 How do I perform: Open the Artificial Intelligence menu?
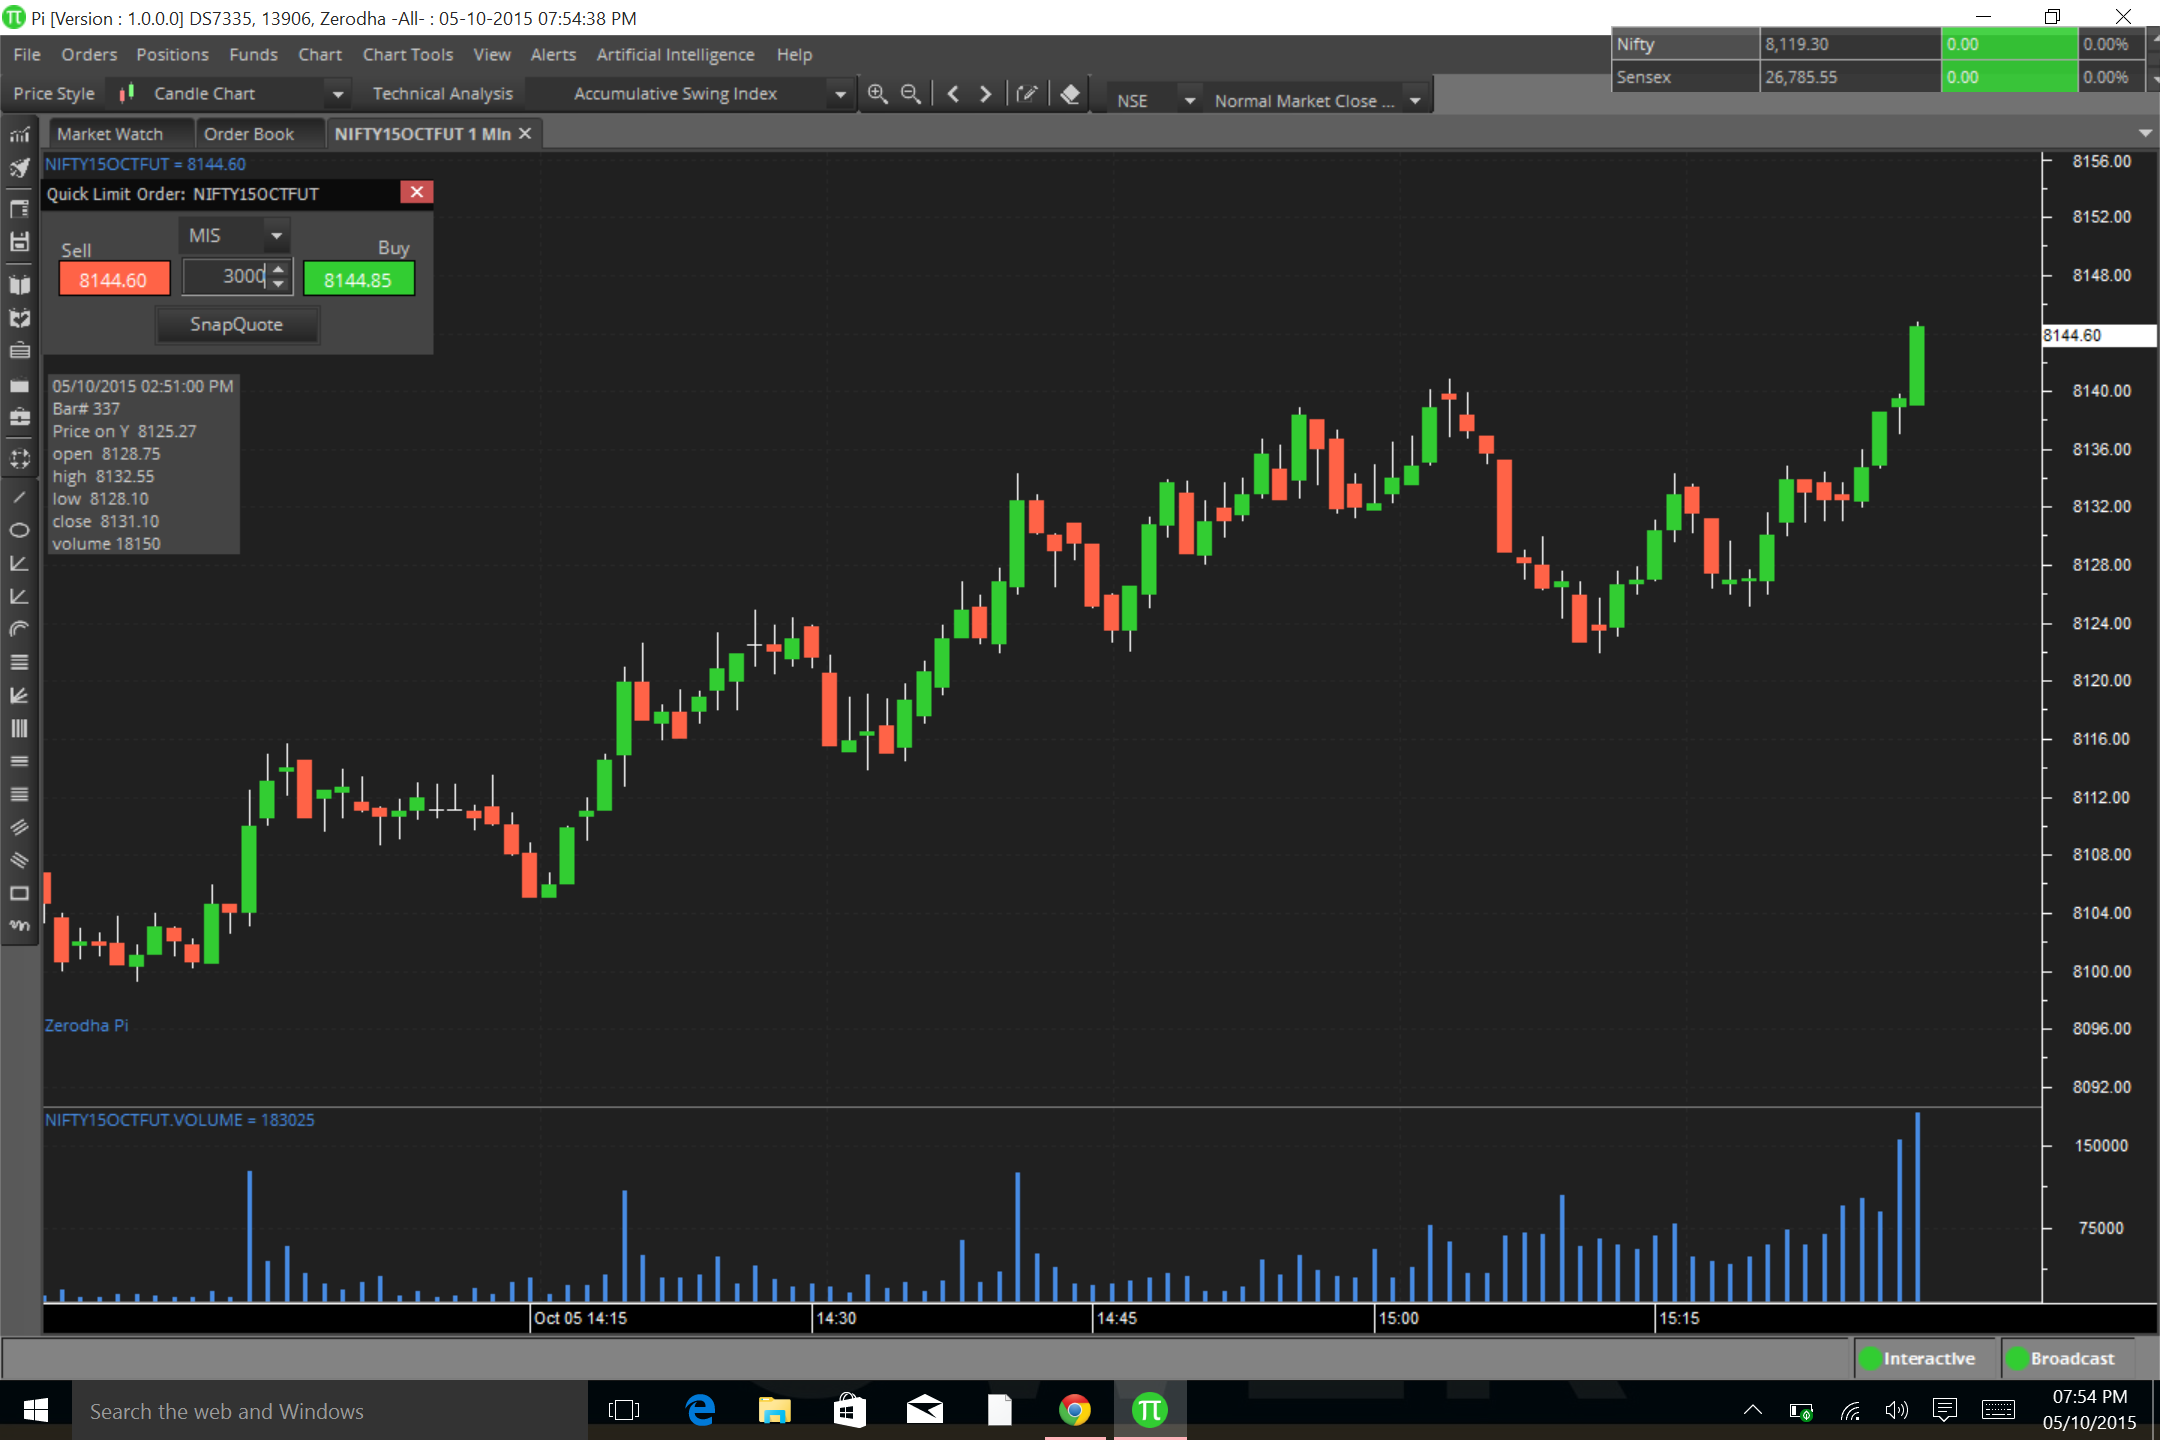[675, 55]
